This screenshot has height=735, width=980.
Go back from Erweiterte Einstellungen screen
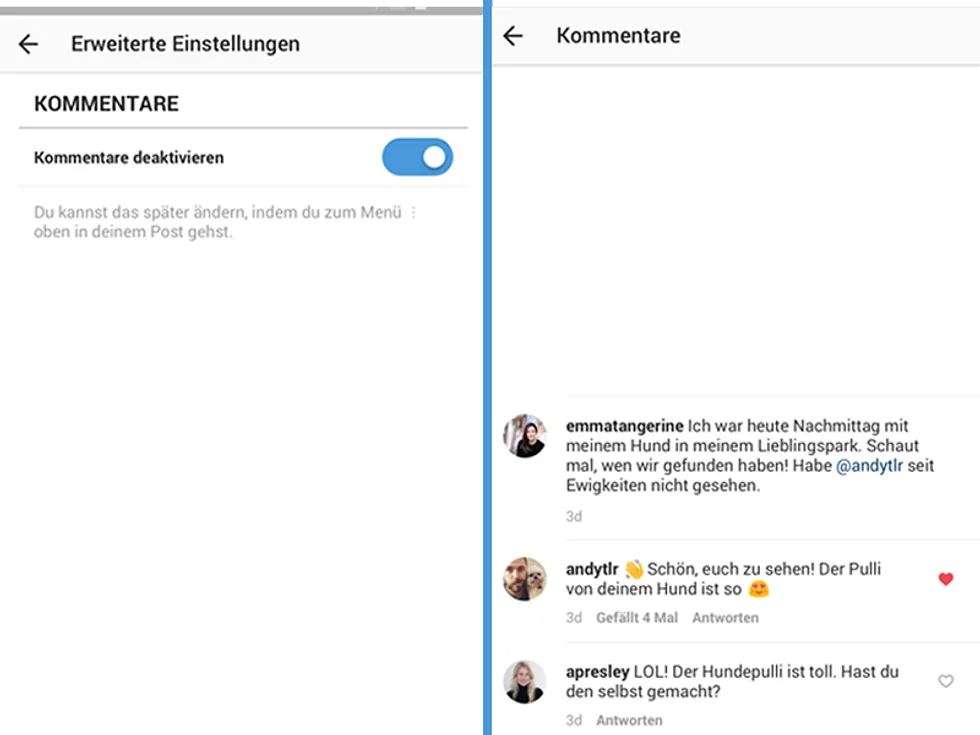click(x=28, y=44)
